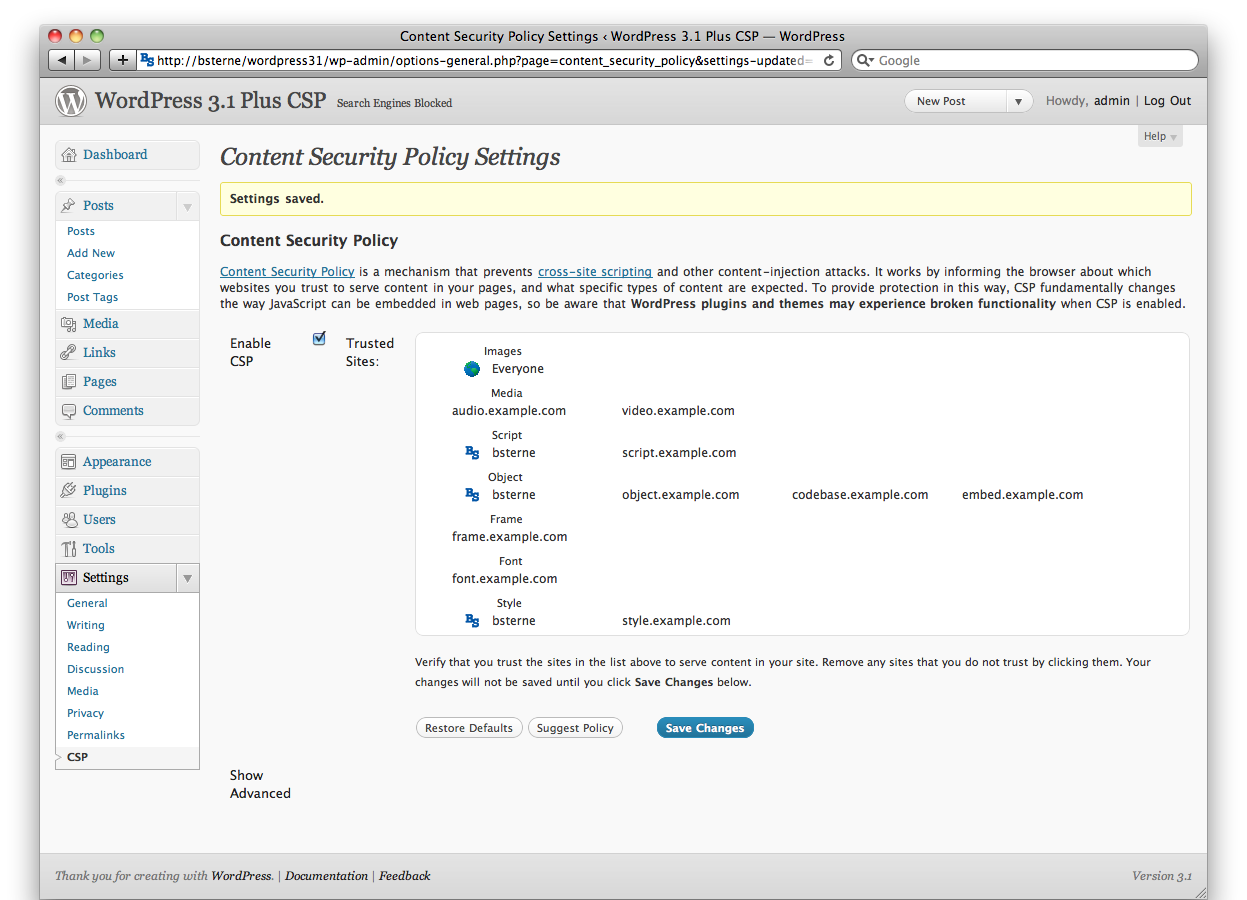Follow the cross-site scripting link
The height and width of the screenshot is (900, 1247).
coord(595,272)
